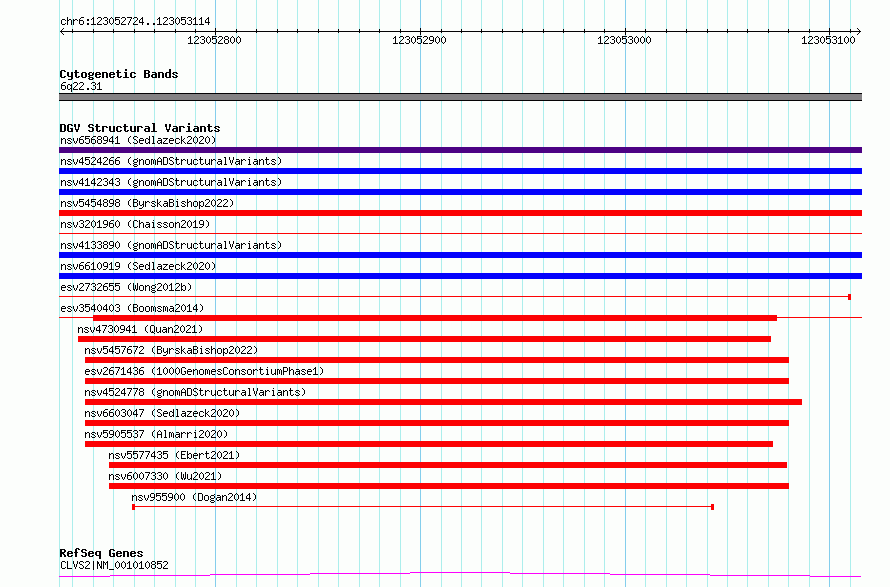Click the red bar under nsv5454898

coord(460,213)
